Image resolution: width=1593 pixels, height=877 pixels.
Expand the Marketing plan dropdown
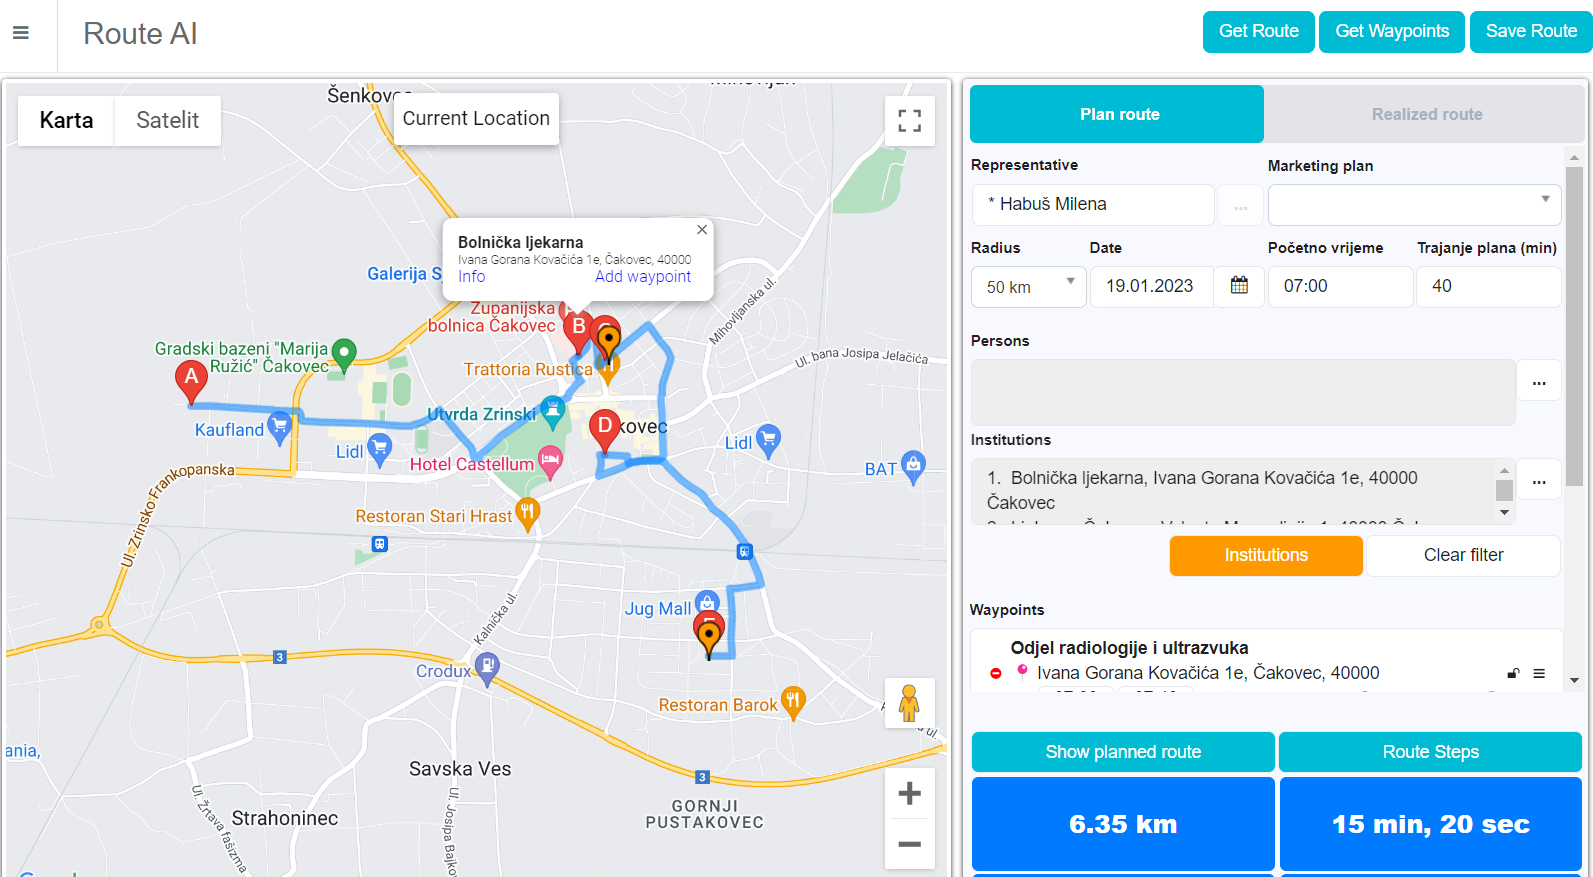click(1414, 204)
